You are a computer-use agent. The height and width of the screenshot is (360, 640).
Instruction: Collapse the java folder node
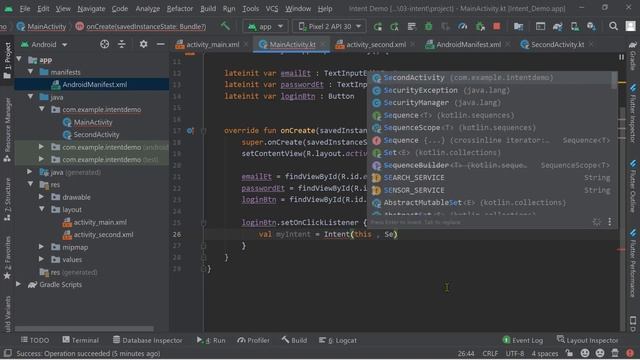click(x=31, y=97)
